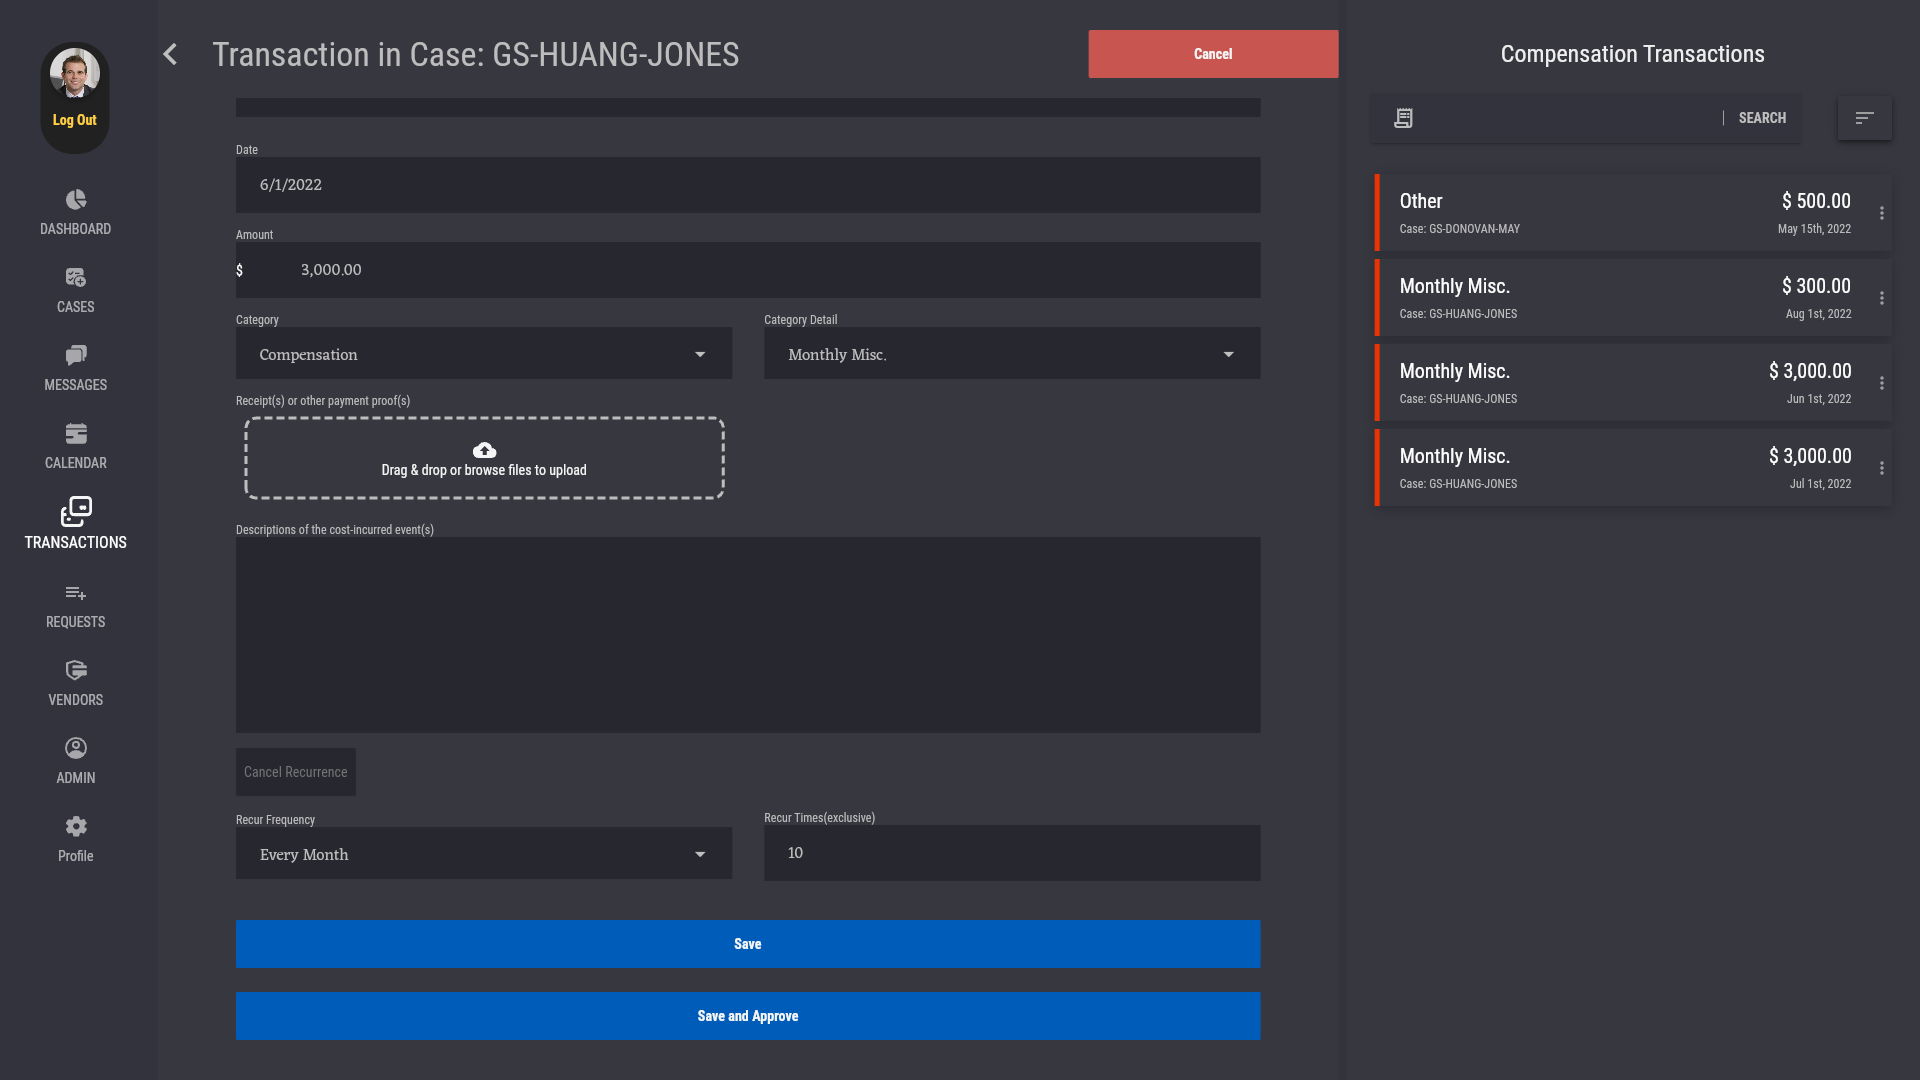Open the Calendar icon in sidebar
The height and width of the screenshot is (1080, 1920).
click(76, 434)
